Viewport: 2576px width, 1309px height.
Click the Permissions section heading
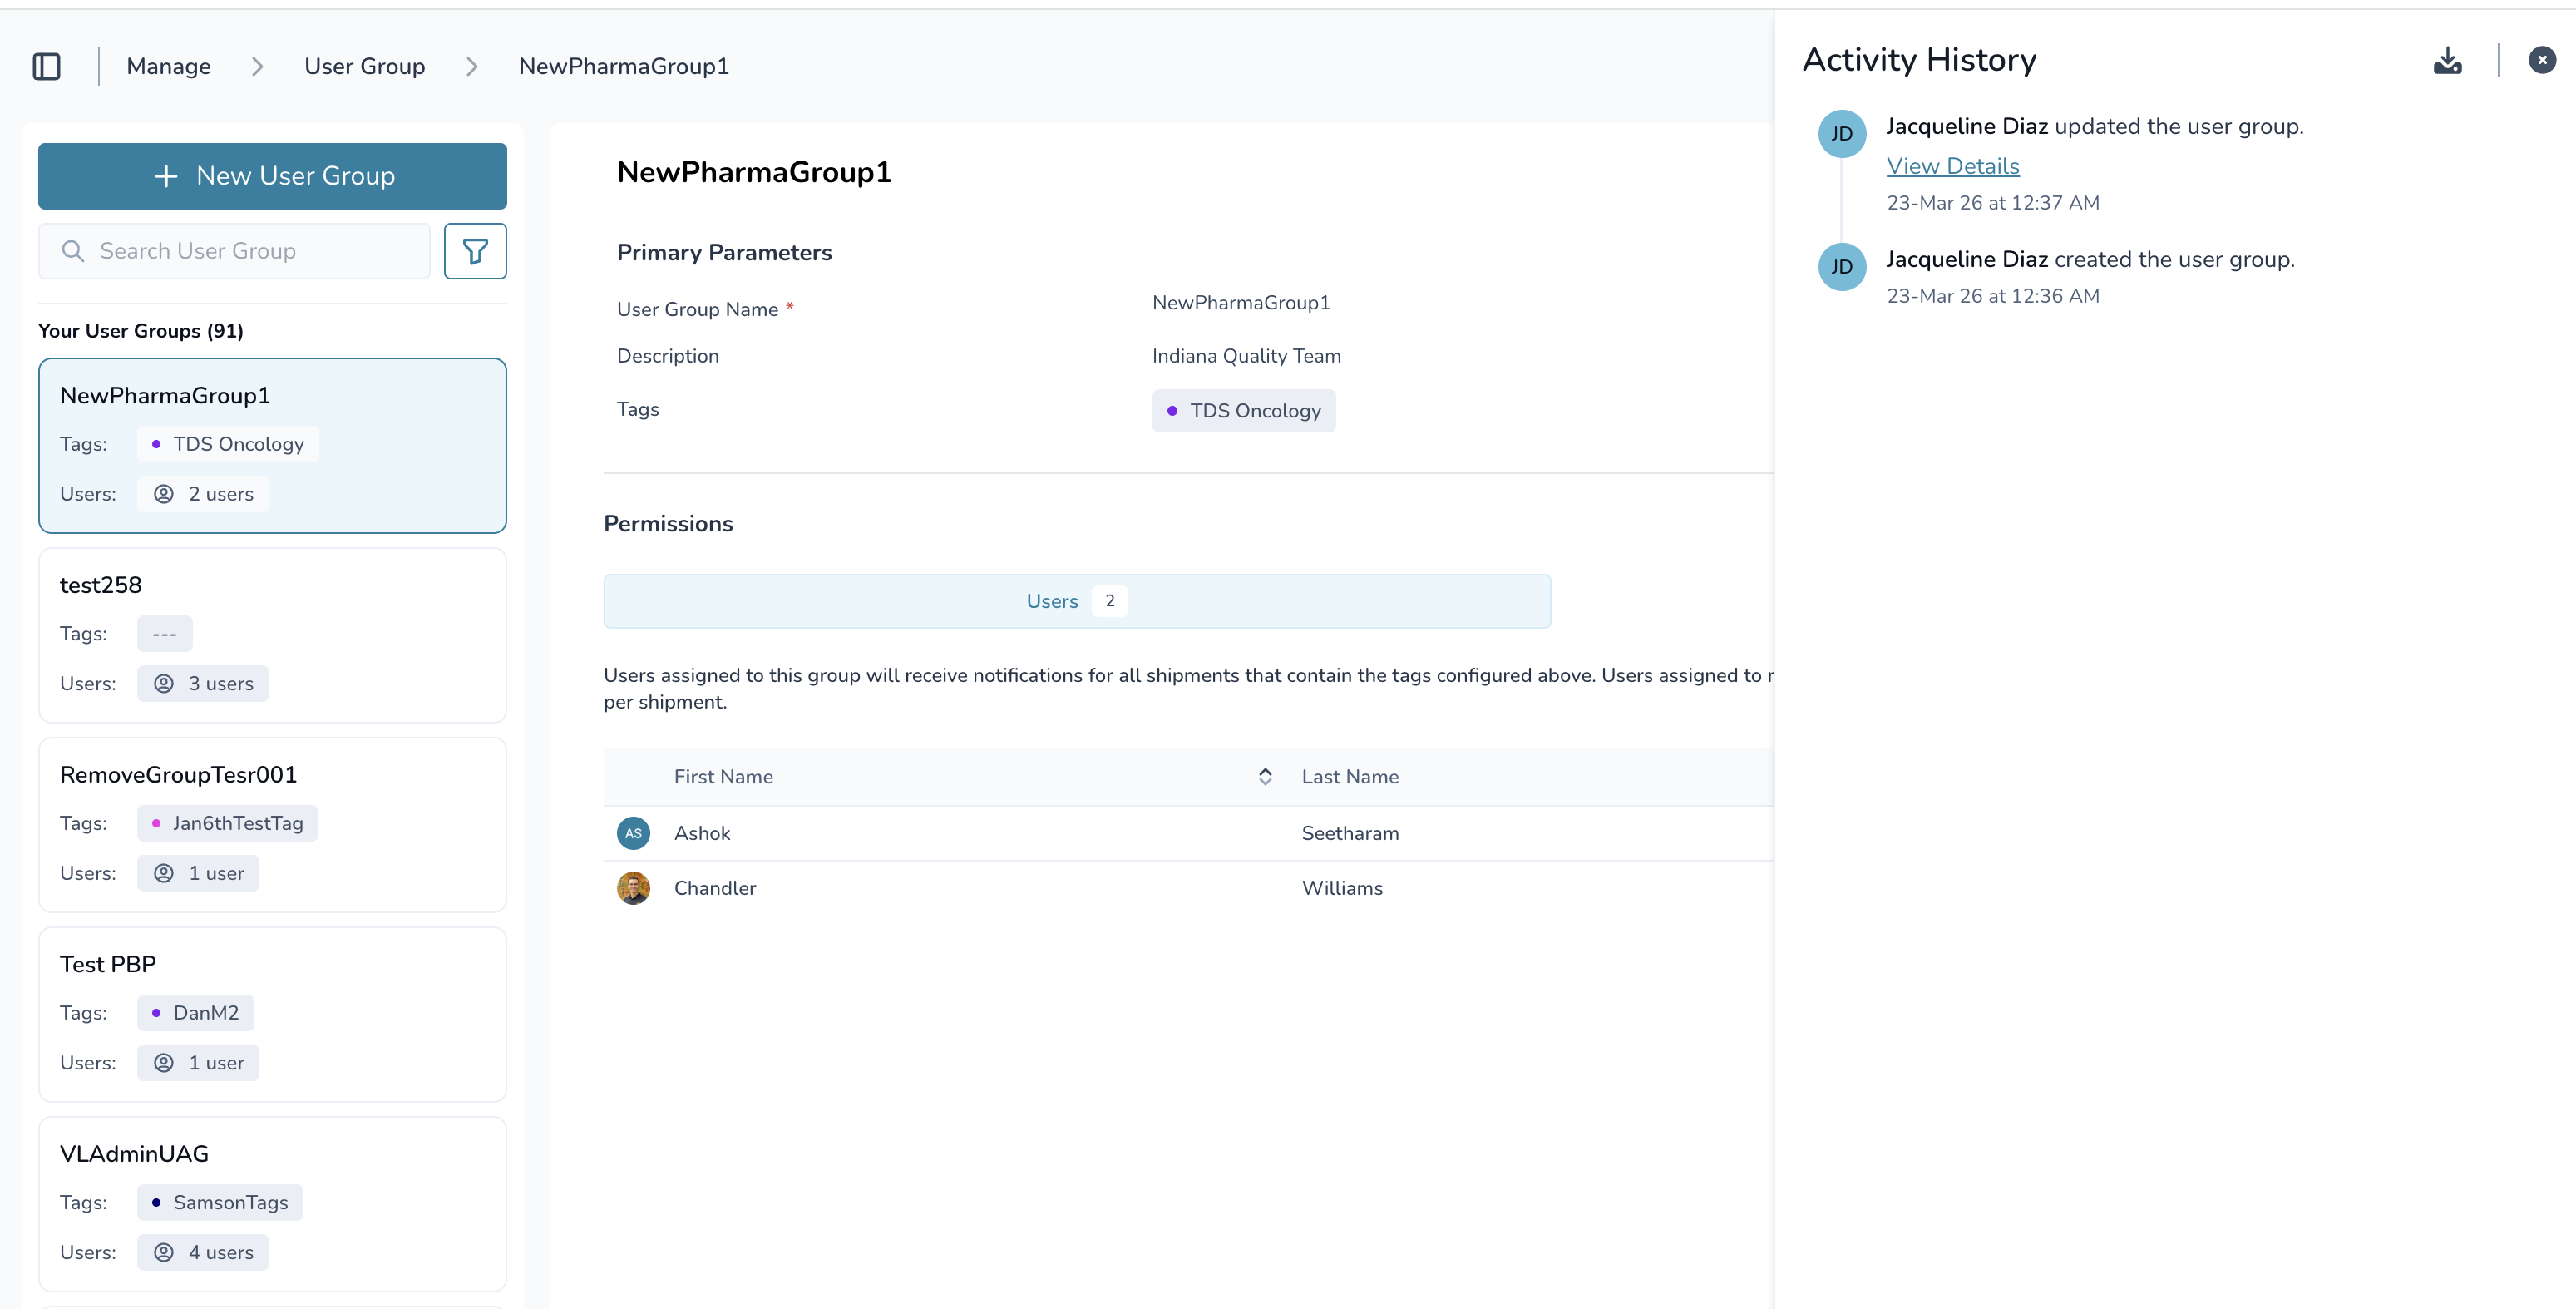[x=668, y=524]
